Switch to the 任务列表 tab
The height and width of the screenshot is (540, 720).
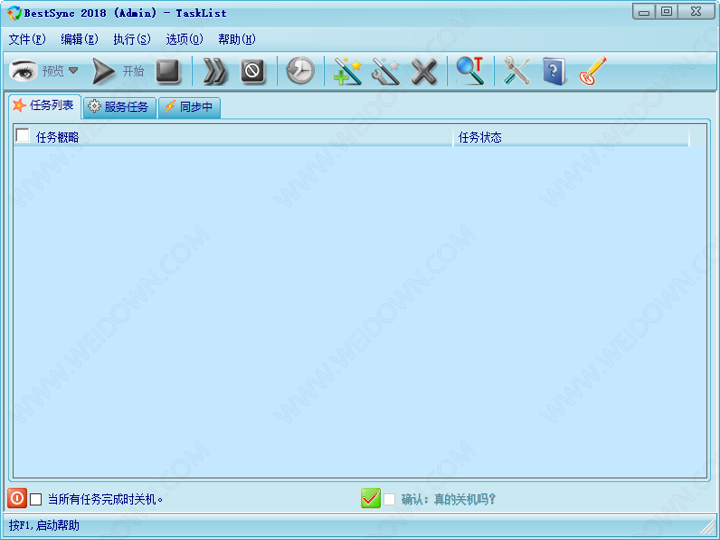[x=45, y=106]
